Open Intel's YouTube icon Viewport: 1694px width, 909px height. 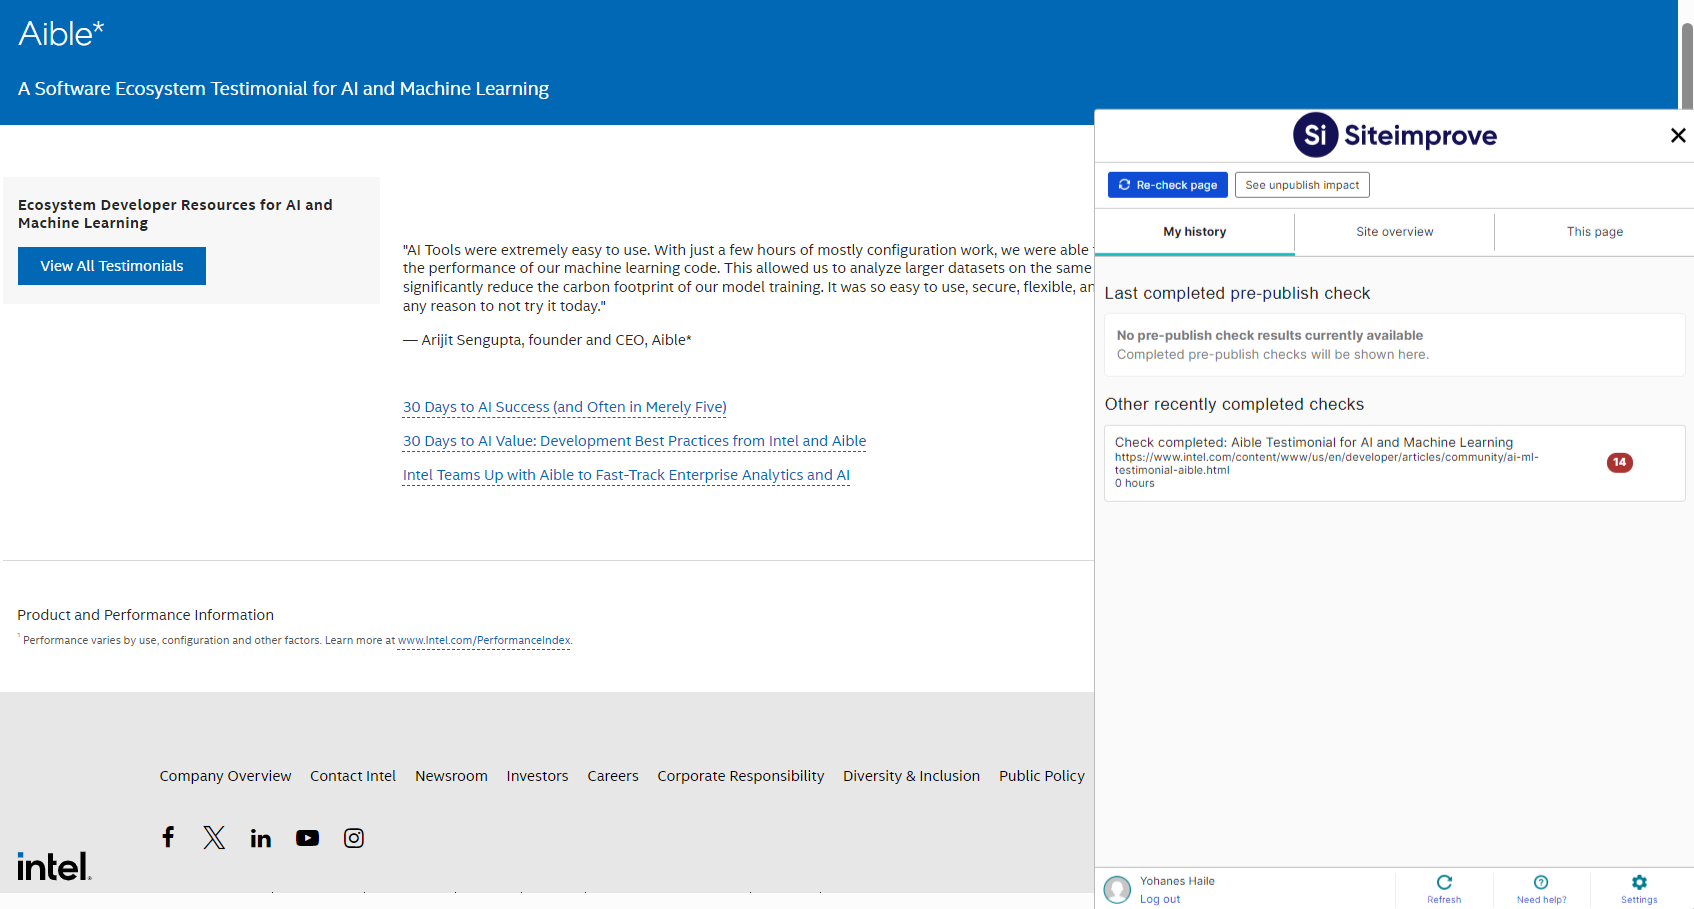pyautogui.click(x=307, y=838)
